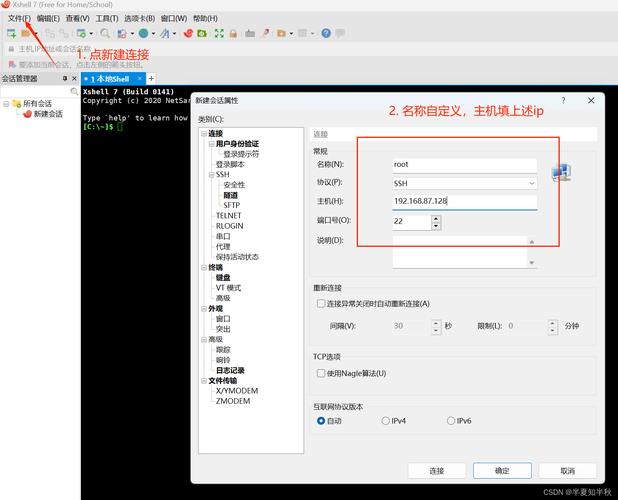Toggle full screen with the green arrows icon
618x500 pixels.
click(x=219, y=33)
